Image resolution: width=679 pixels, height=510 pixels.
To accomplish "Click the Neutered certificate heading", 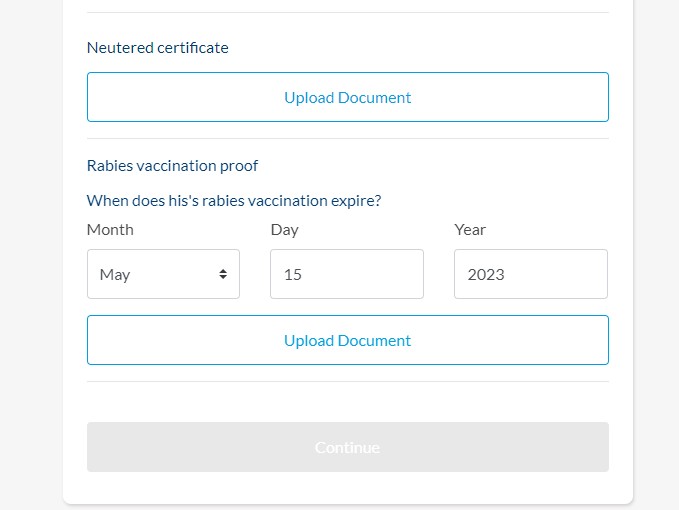I will point(158,48).
